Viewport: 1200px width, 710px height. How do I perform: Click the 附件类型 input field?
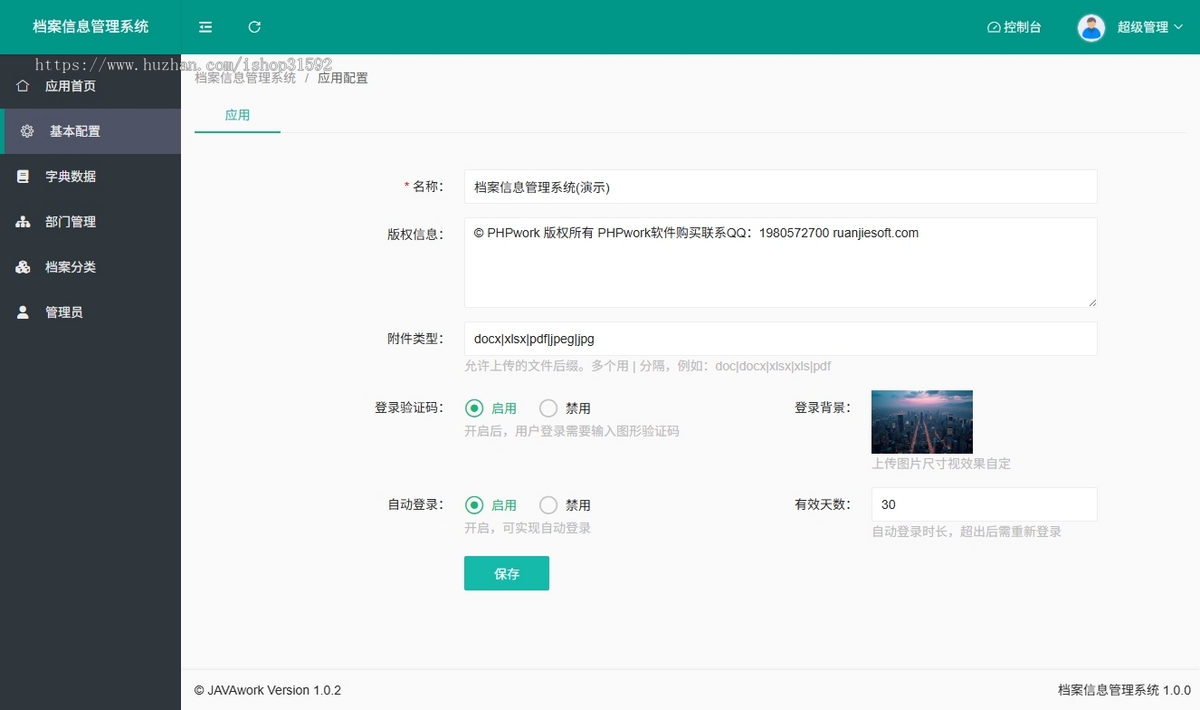point(780,338)
